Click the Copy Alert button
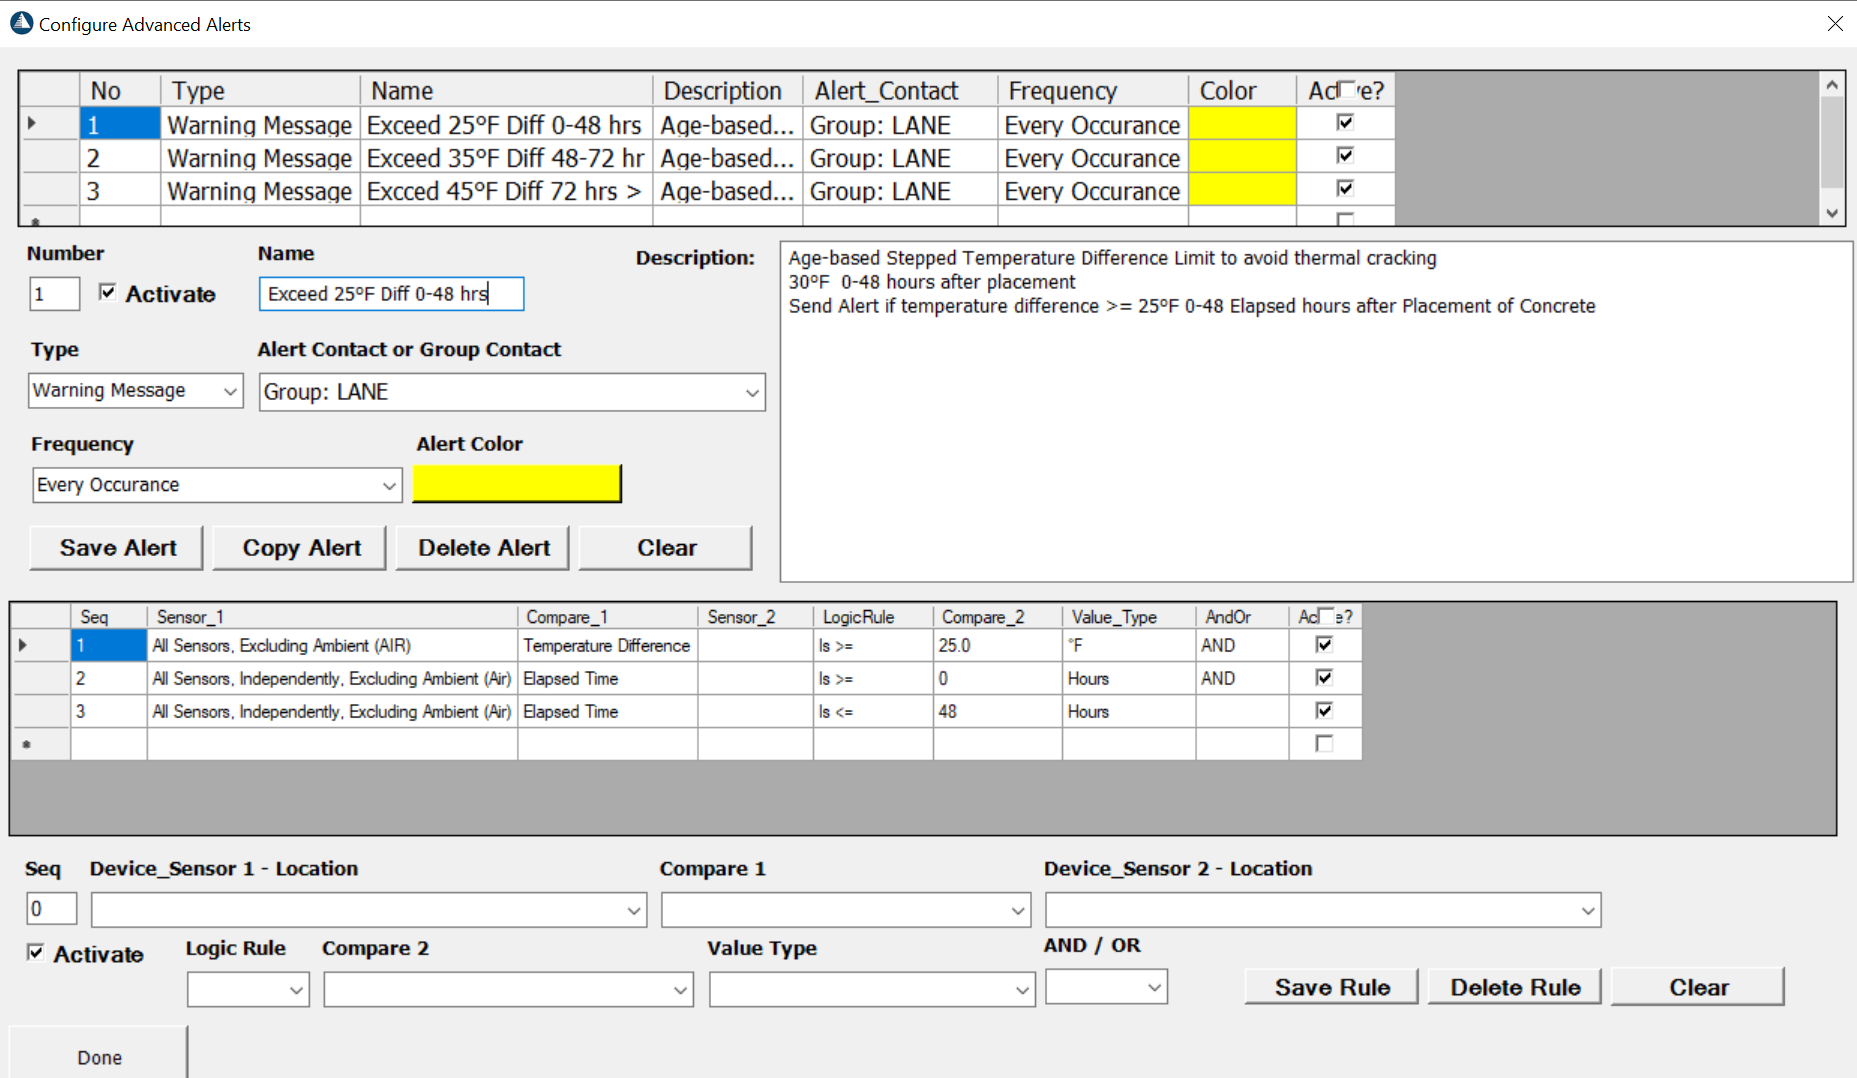The width and height of the screenshot is (1857, 1078). (300, 548)
